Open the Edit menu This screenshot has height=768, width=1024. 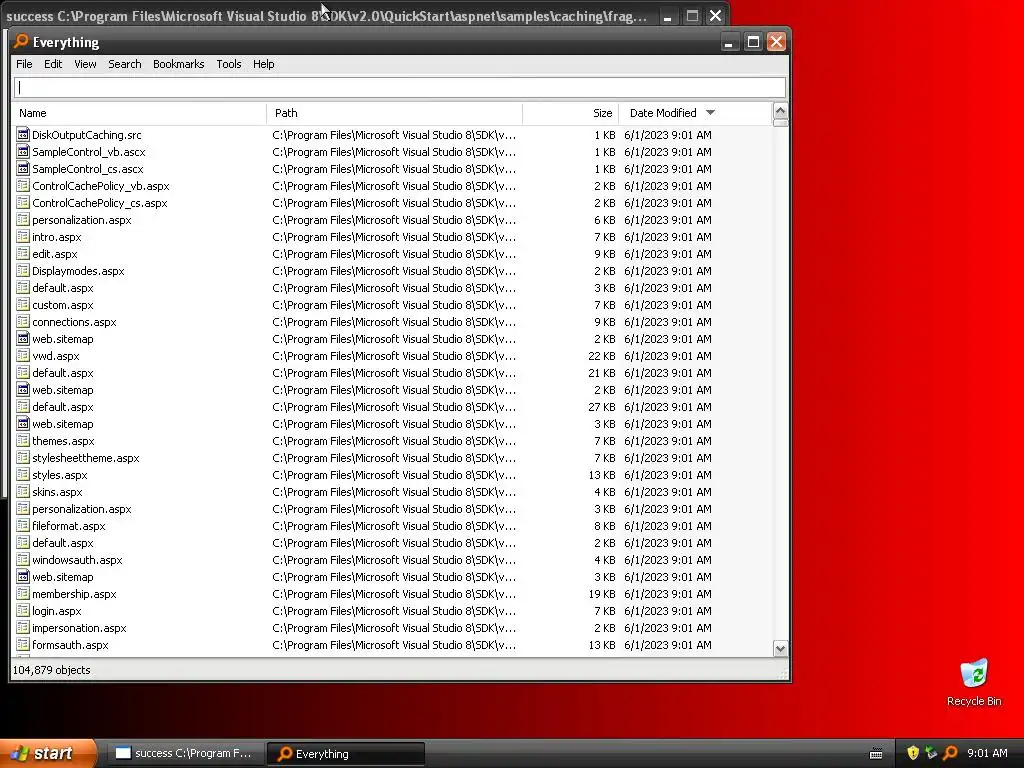(x=53, y=64)
